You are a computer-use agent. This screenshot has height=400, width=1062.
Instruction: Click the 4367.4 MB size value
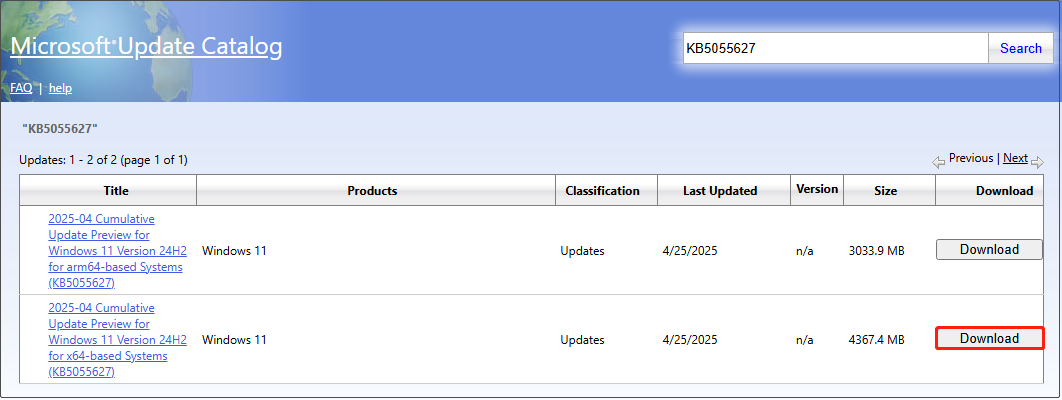coord(876,340)
